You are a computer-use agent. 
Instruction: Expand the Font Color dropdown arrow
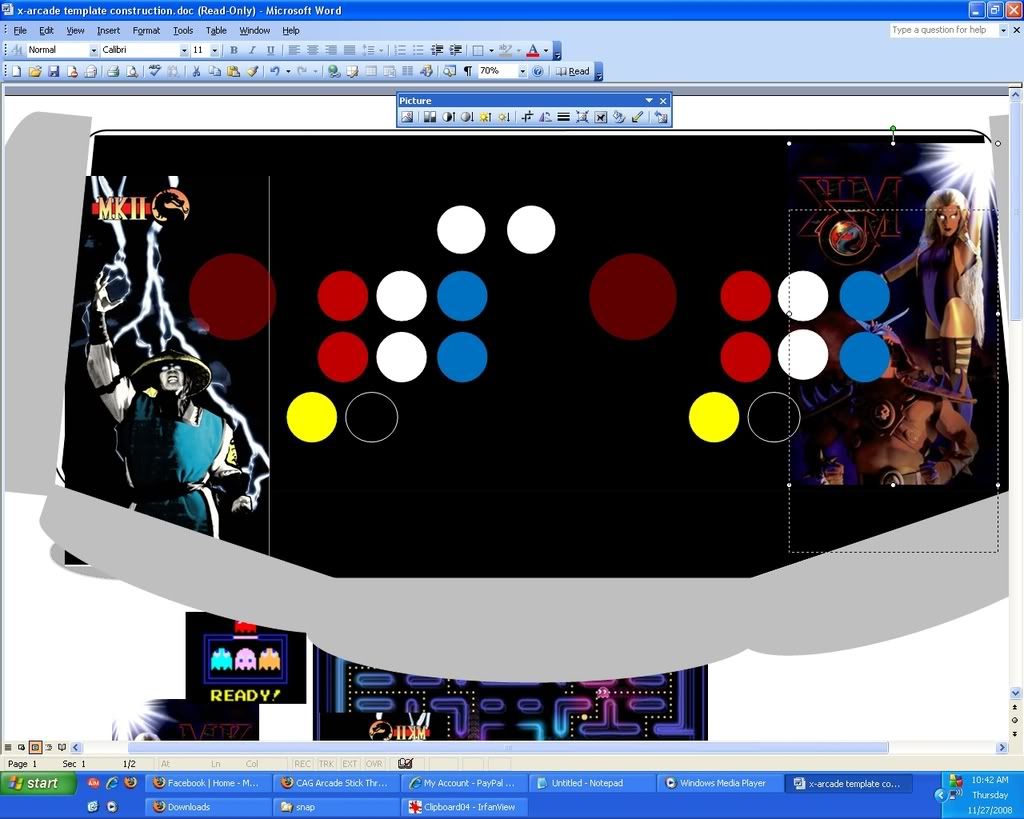(x=546, y=50)
